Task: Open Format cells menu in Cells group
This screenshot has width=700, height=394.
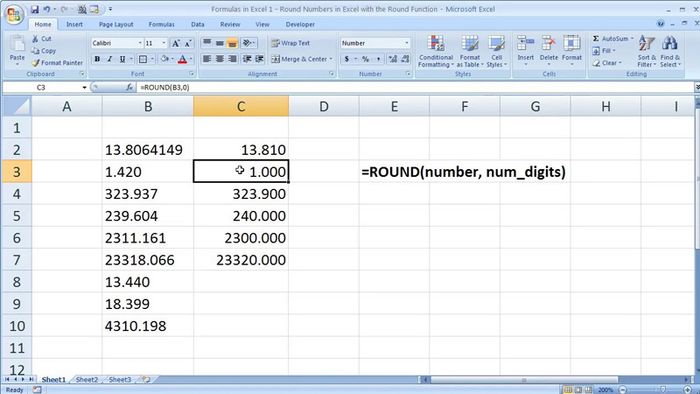Action: tap(571, 51)
